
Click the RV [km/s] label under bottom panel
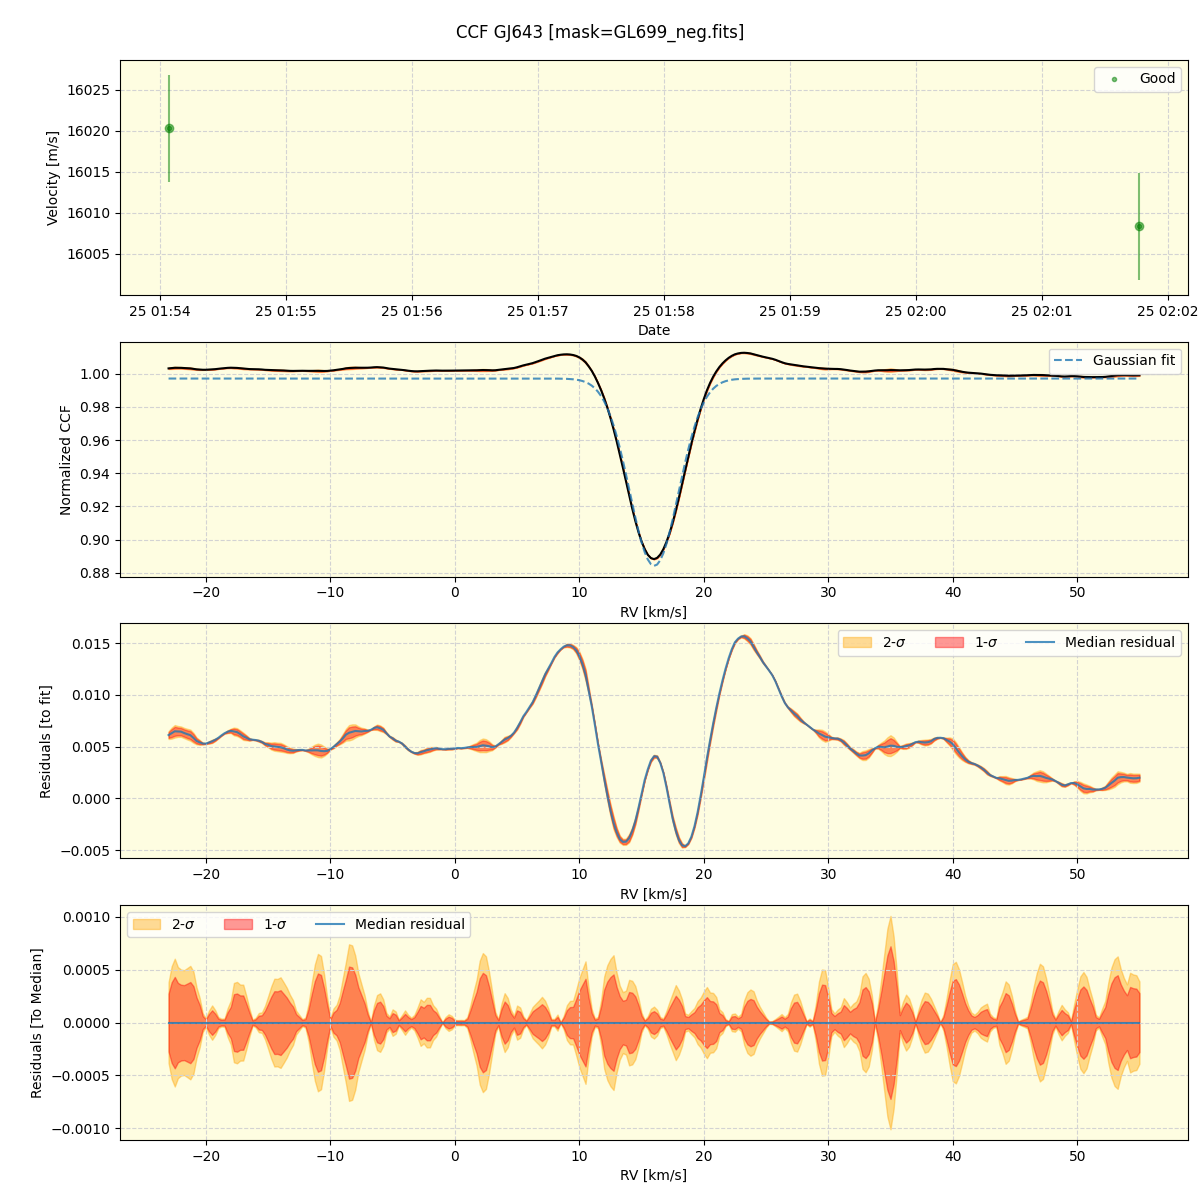654,1175
